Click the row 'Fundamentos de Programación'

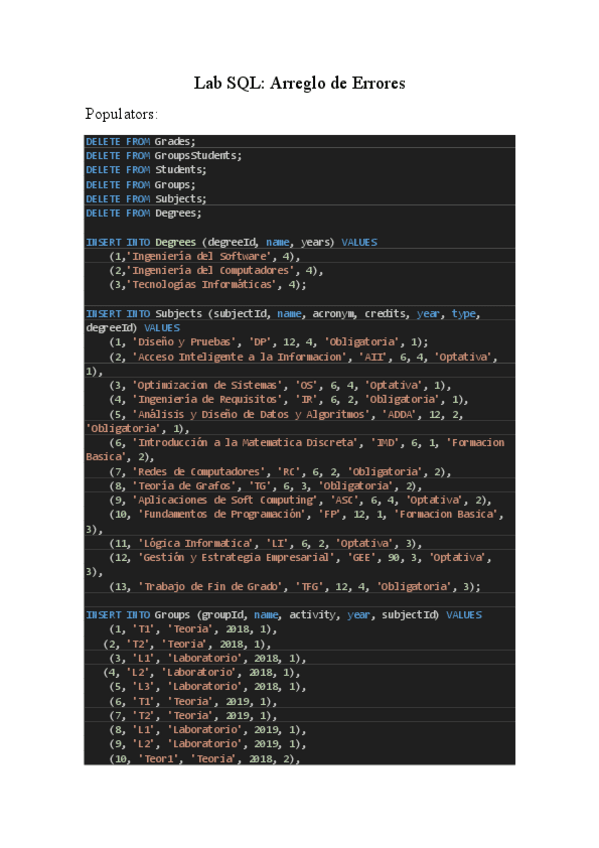[307, 514]
